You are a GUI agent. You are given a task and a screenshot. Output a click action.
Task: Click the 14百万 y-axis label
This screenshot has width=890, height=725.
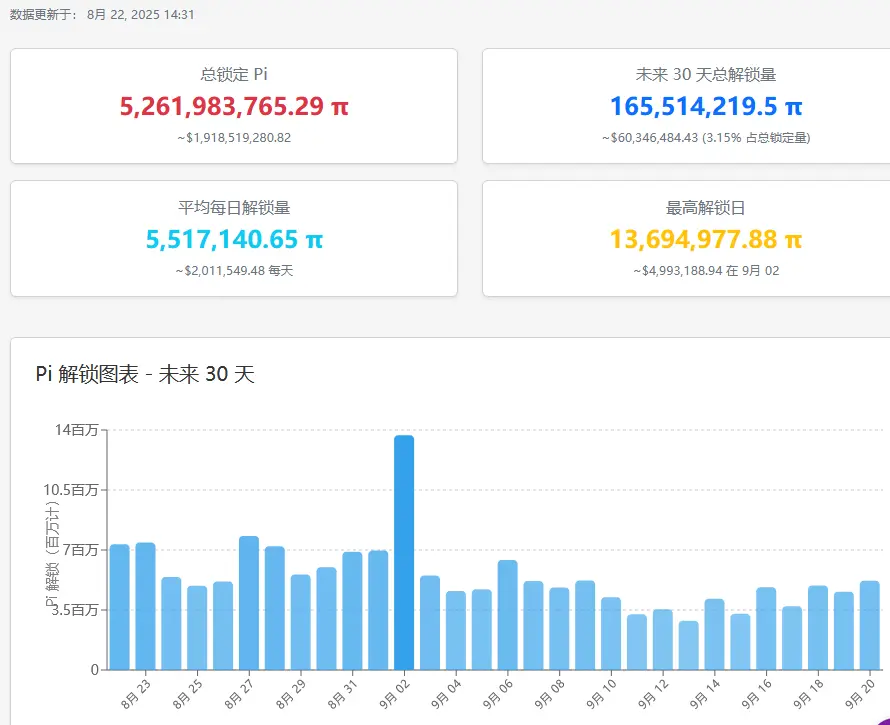click(x=77, y=430)
